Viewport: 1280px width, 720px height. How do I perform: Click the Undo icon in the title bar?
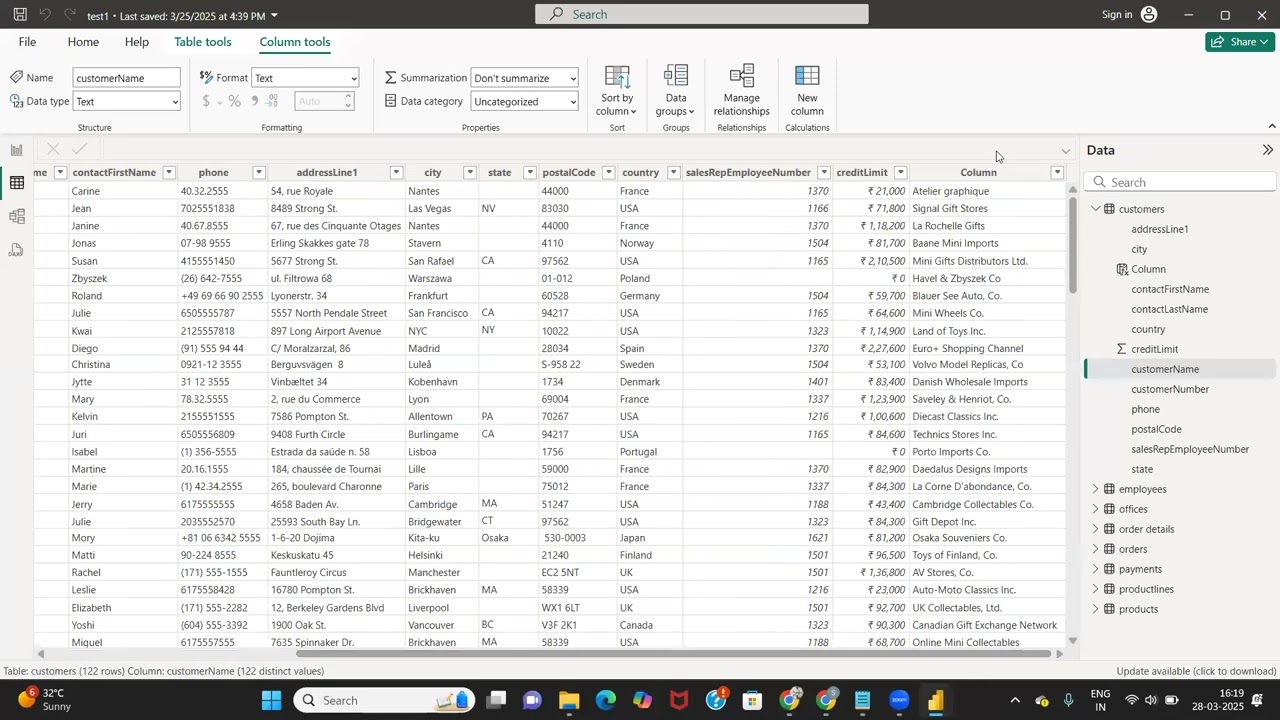tap(45, 15)
